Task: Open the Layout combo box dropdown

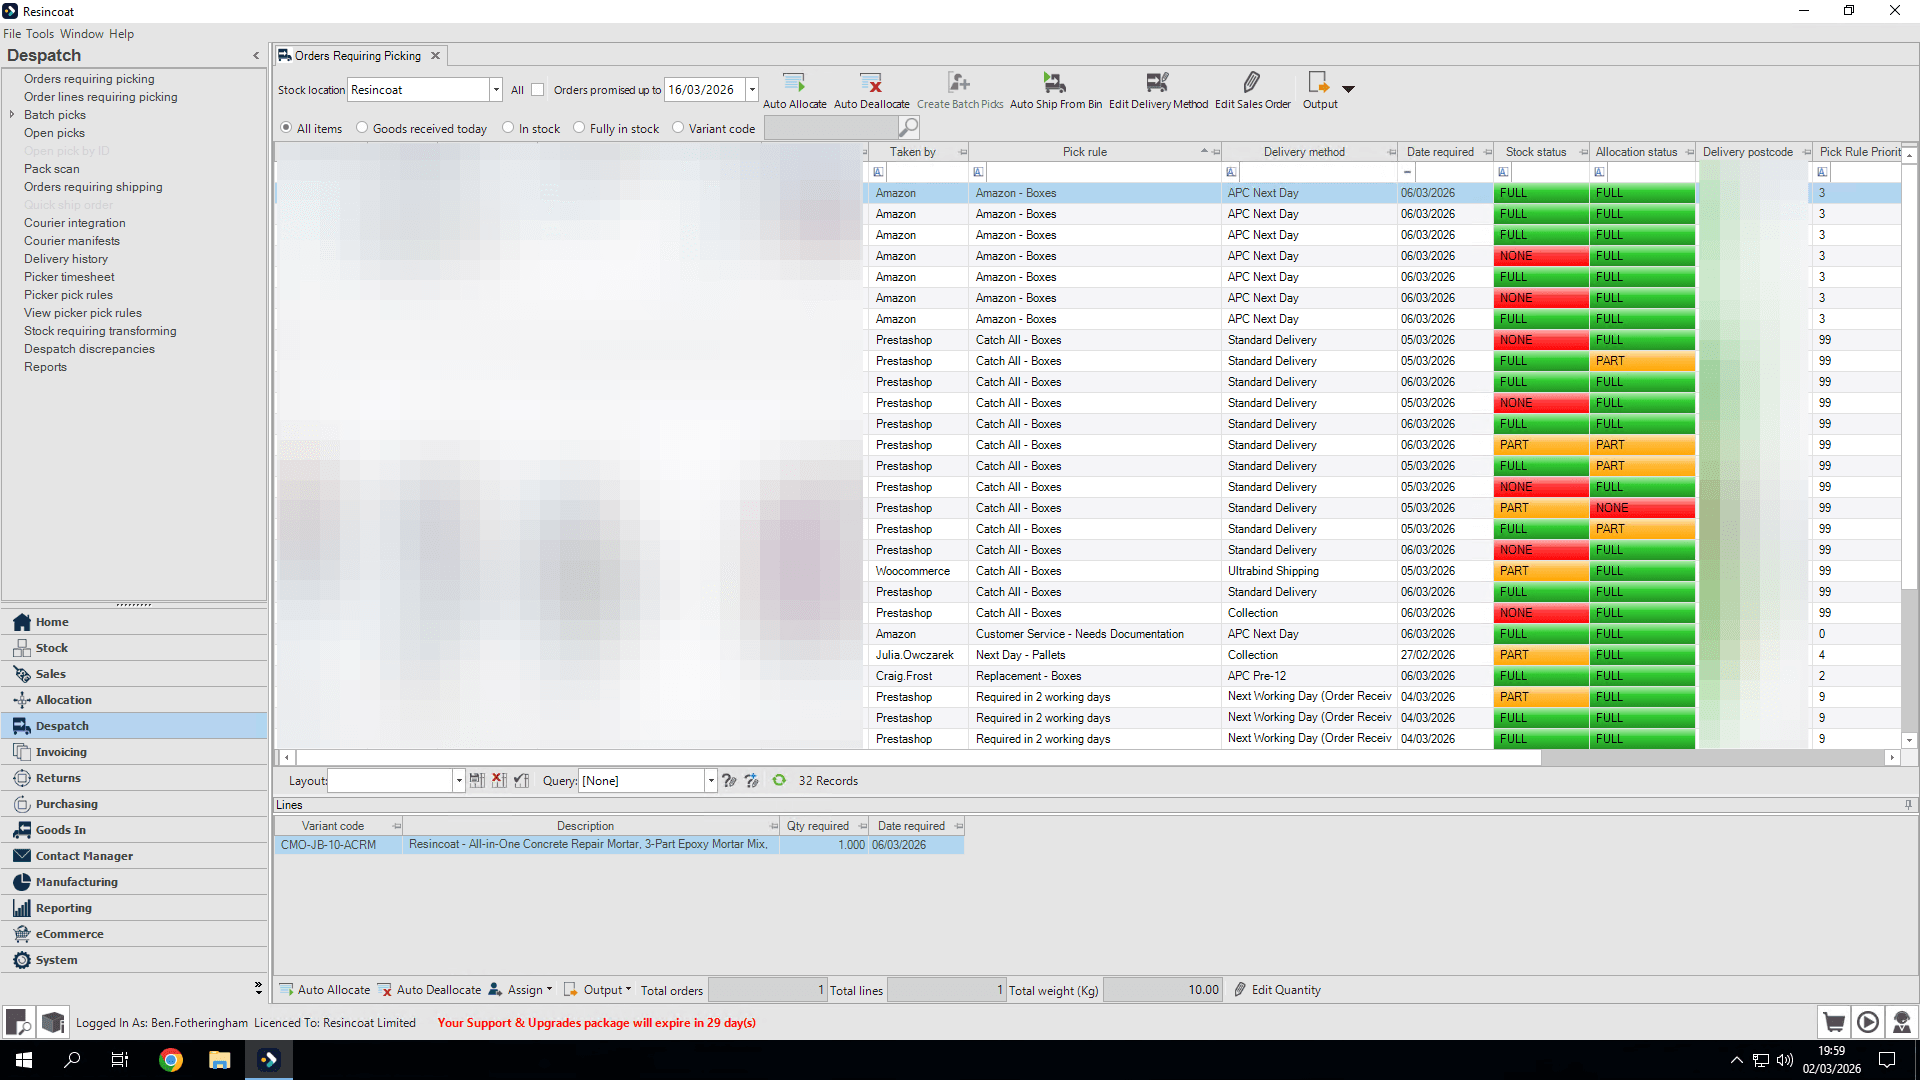Action: [x=459, y=780]
